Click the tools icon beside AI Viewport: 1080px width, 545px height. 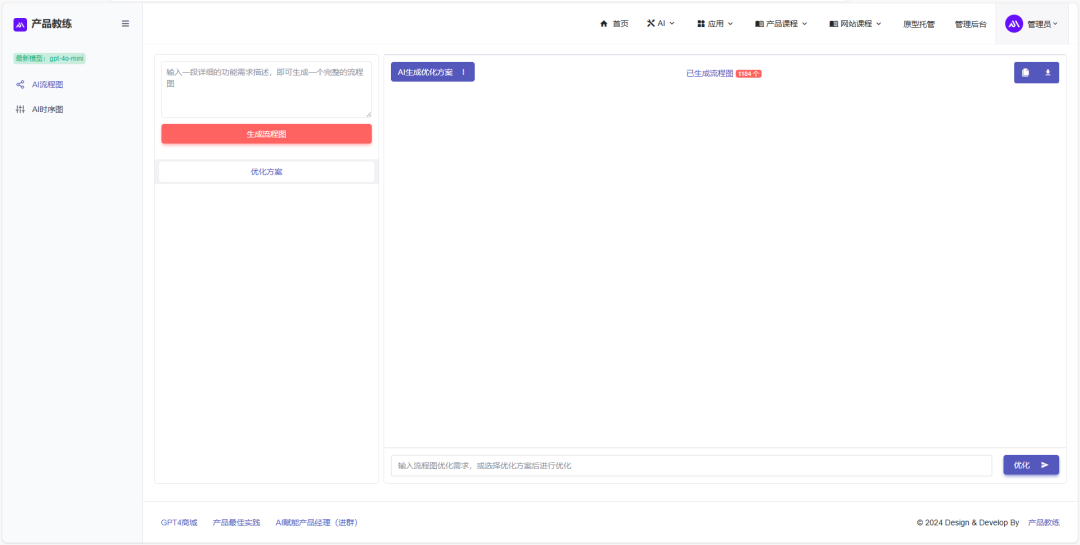[651, 23]
